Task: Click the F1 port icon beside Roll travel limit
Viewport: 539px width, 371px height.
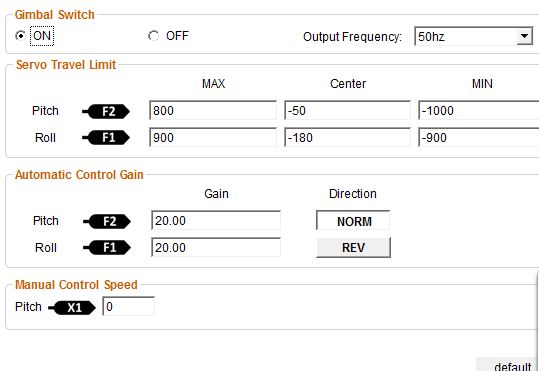Action: coord(106,138)
